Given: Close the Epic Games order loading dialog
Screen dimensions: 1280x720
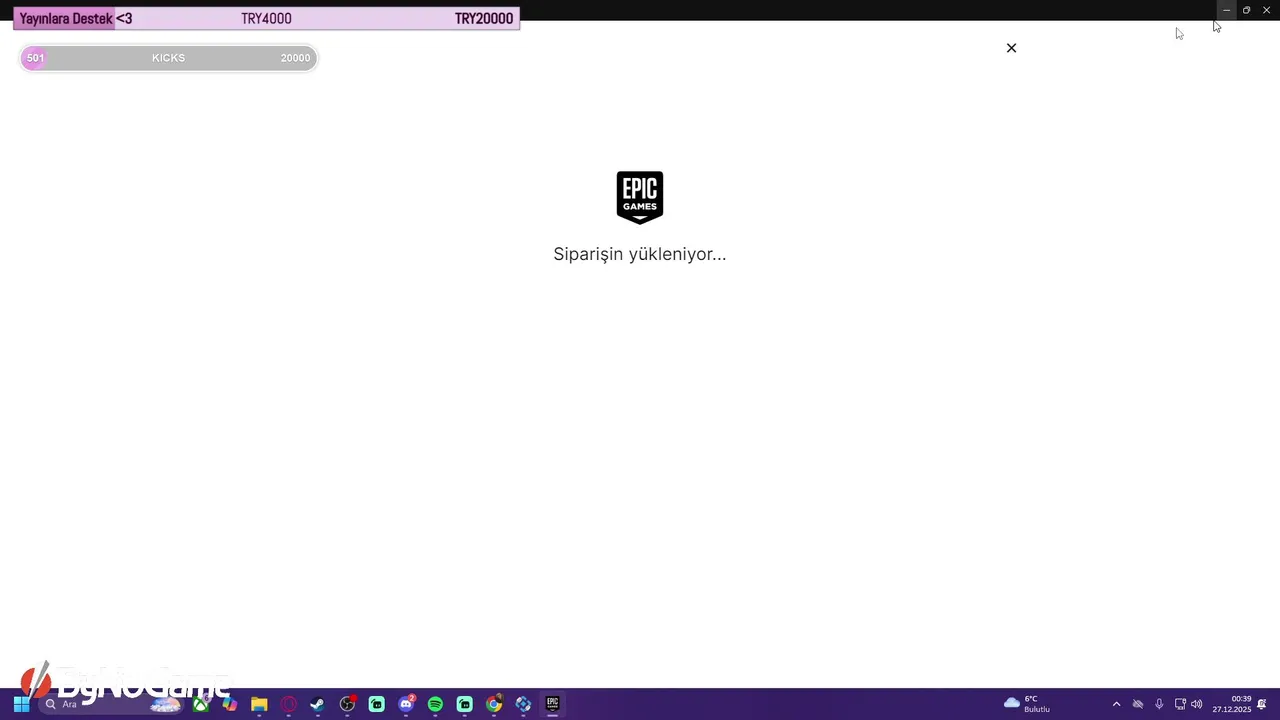Looking at the screenshot, I should pyautogui.click(x=1011, y=48).
